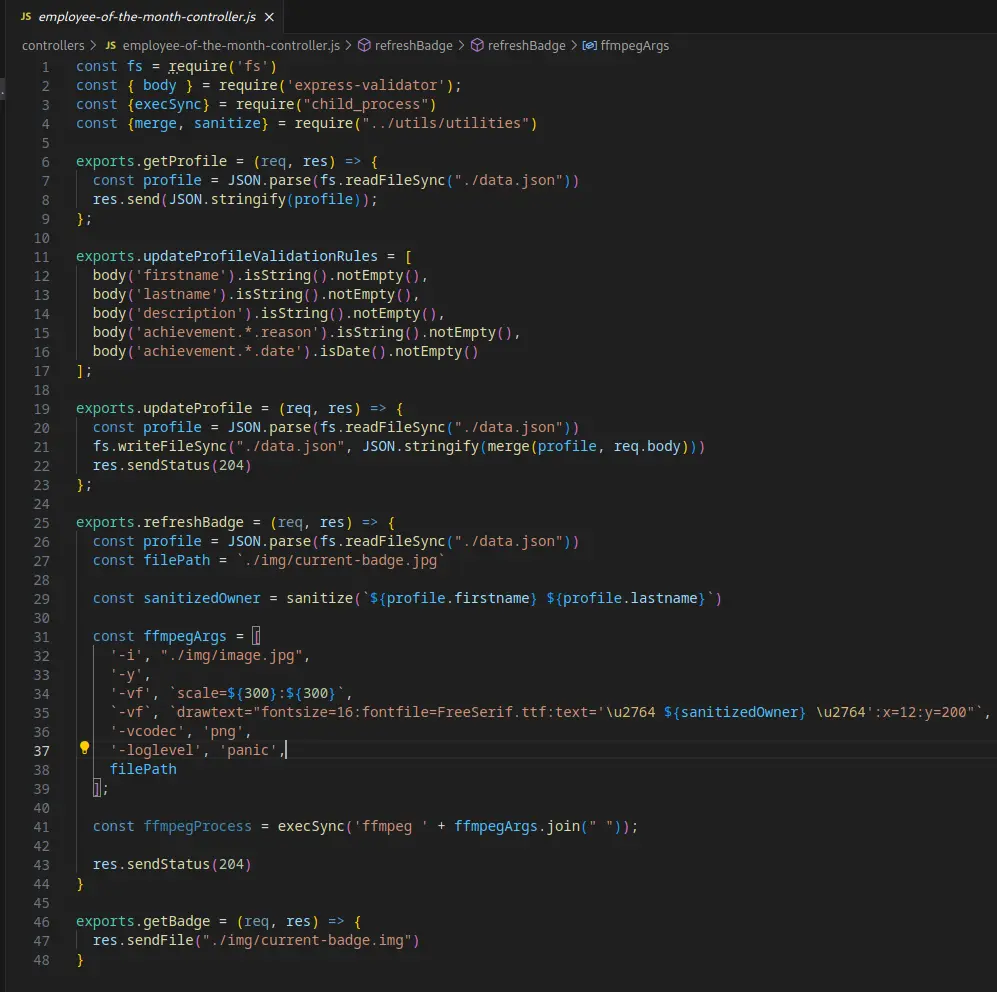This screenshot has height=992, width=997.
Task: Click the second refreshBadge breadcrumb label
Action: pos(526,45)
